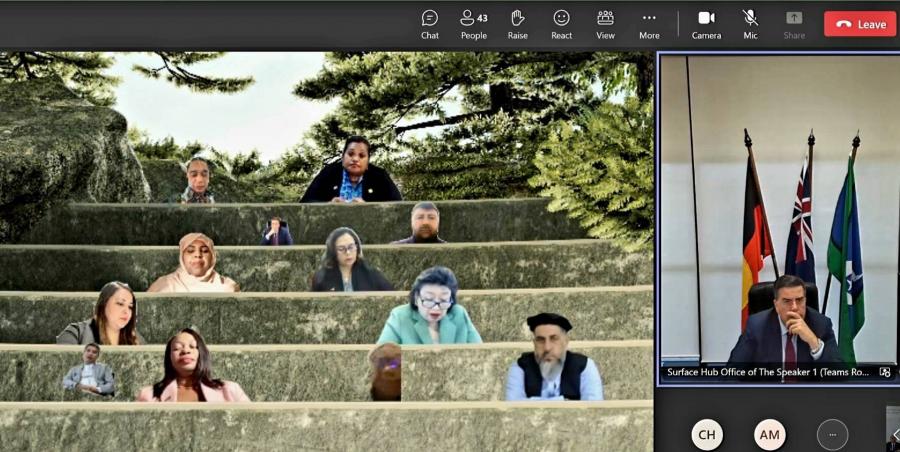
Task: Raise your hand in the meeting
Action: point(517,24)
